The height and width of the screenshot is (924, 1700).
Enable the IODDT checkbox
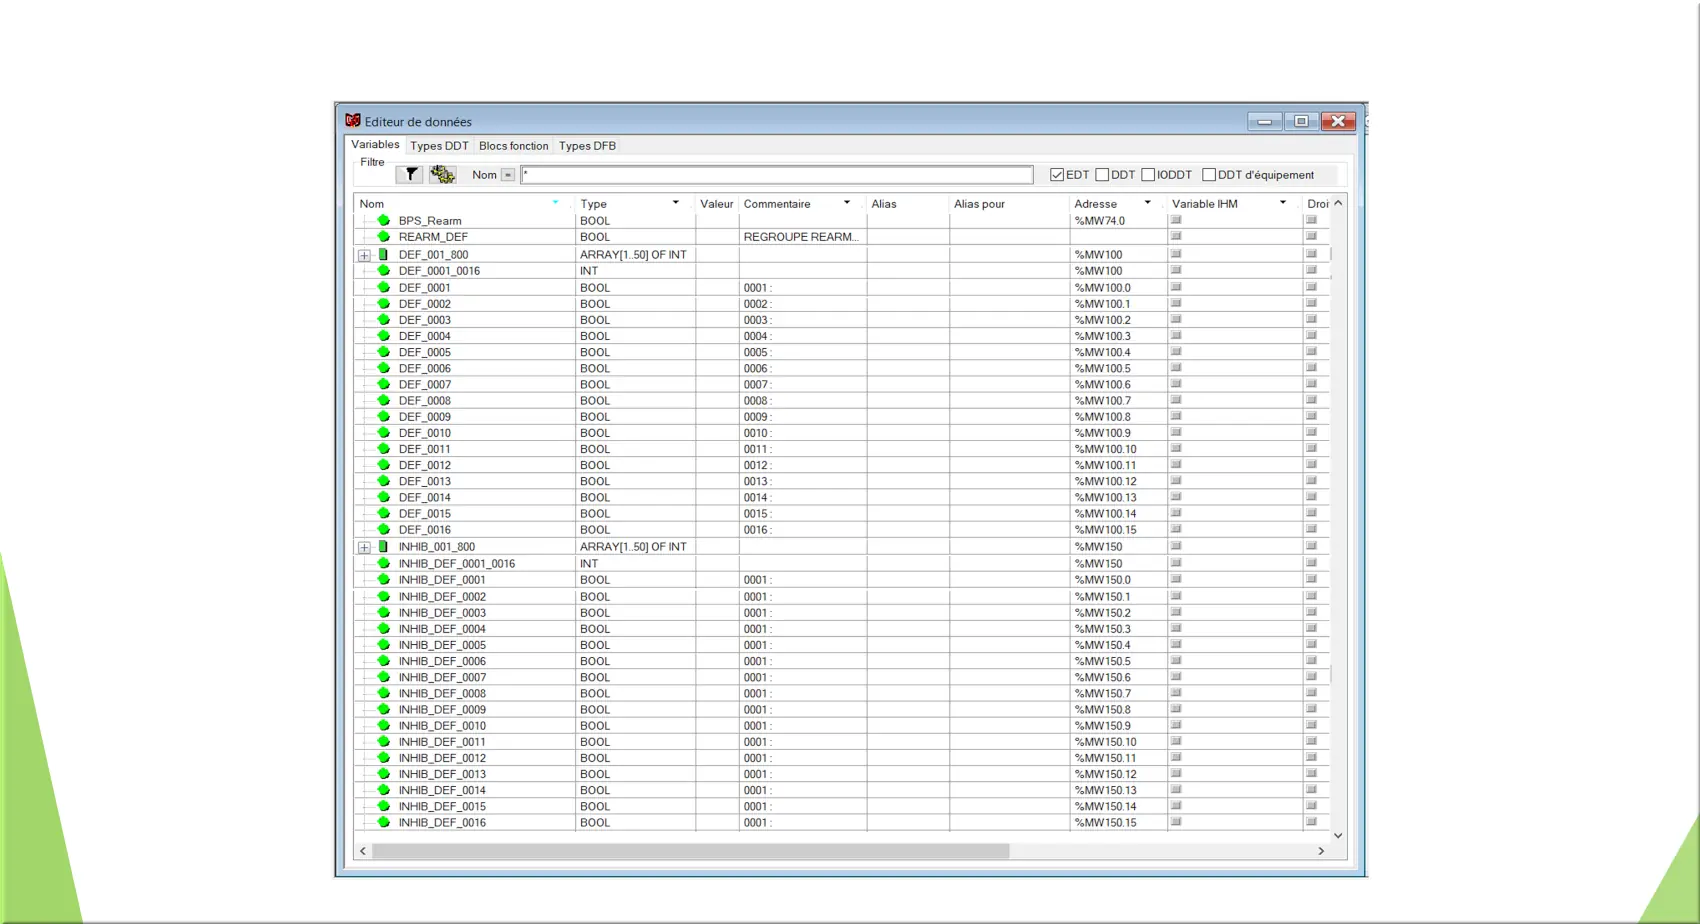coord(1148,175)
